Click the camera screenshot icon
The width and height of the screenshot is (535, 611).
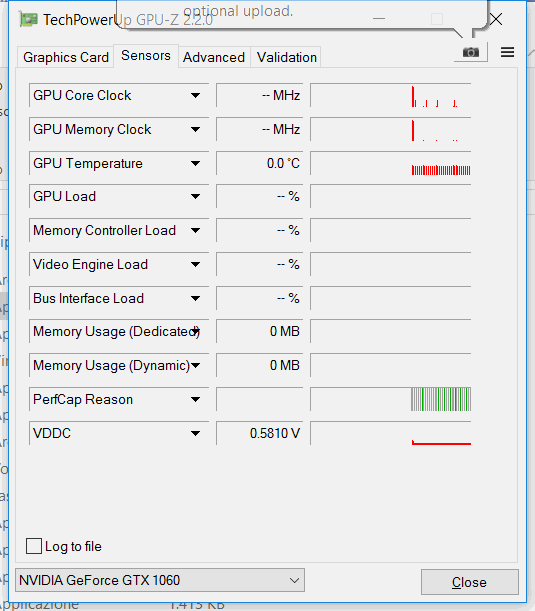coord(471,52)
